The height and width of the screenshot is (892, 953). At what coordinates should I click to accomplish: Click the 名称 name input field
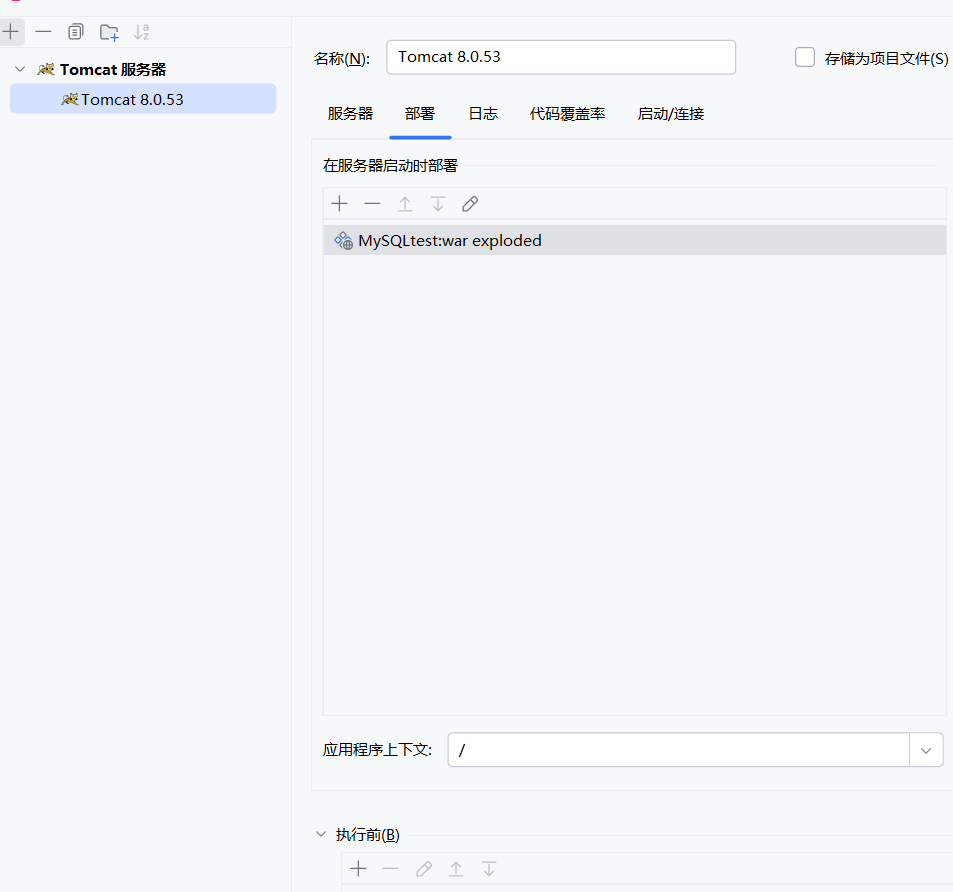(x=560, y=57)
